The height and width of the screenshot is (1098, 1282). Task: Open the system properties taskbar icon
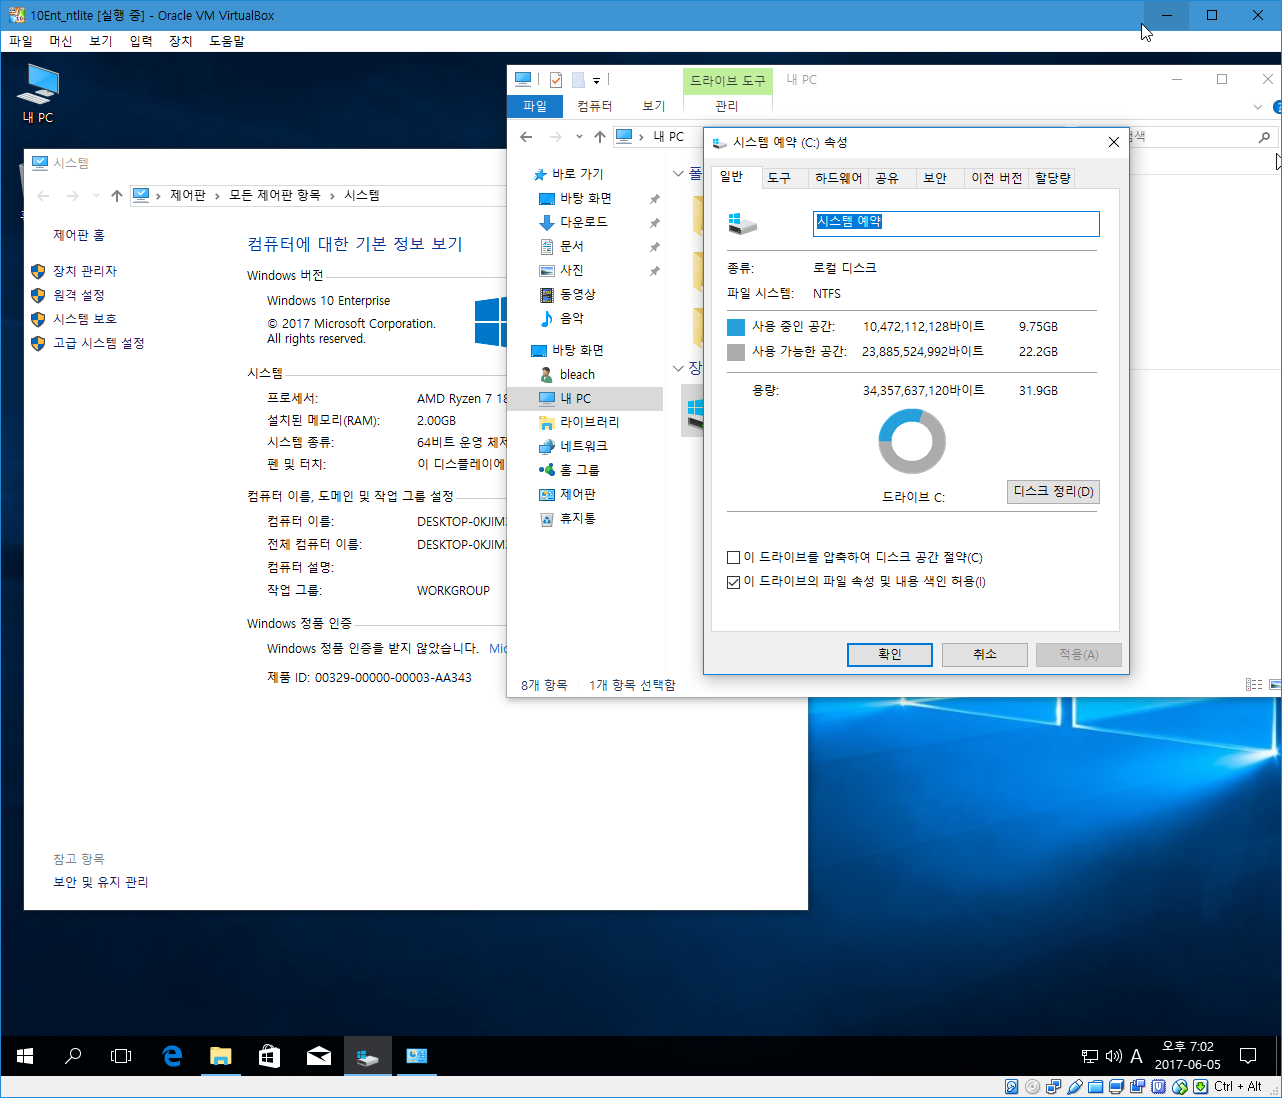click(x=416, y=1056)
